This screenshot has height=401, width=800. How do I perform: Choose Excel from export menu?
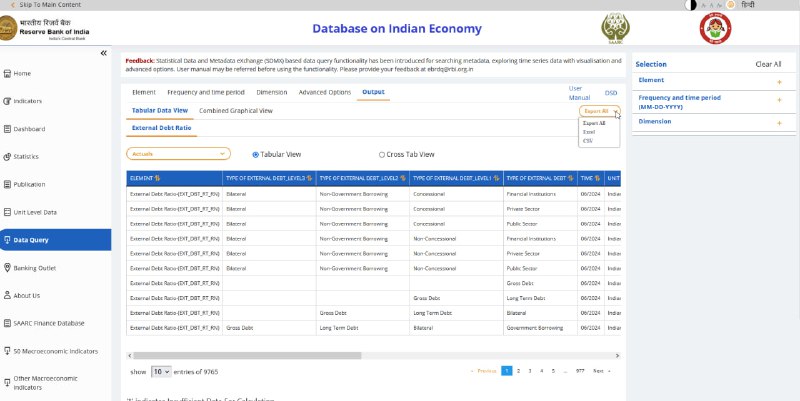[589, 132]
